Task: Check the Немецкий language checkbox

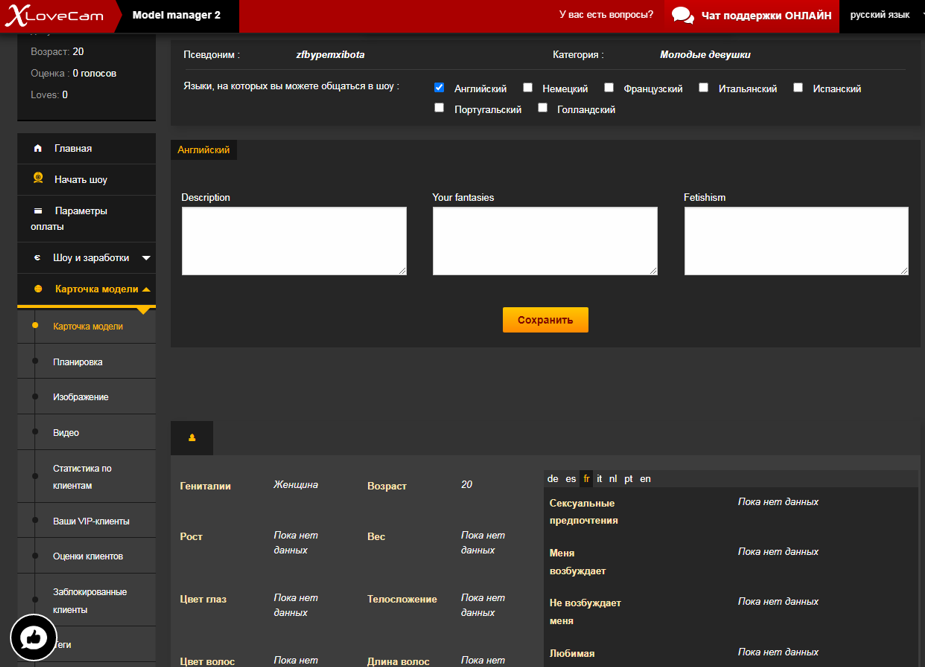Action: [528, 87]
